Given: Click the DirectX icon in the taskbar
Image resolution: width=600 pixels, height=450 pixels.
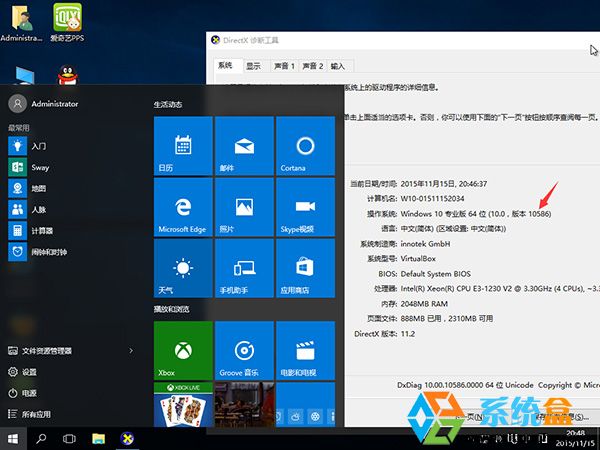Looking at the screenshot, I should tap(127, 438).
